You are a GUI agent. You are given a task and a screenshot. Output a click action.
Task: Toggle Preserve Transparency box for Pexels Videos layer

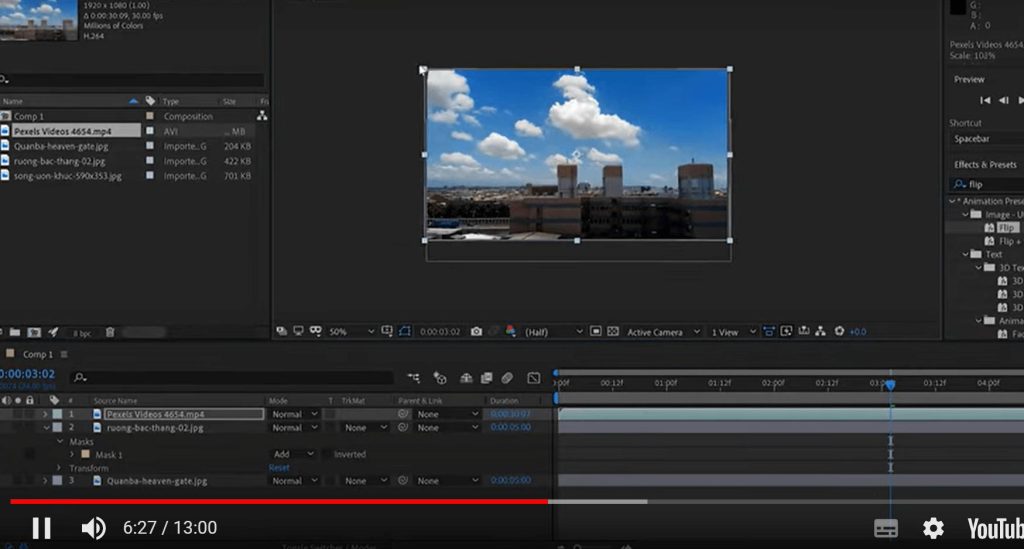[330, 415]
